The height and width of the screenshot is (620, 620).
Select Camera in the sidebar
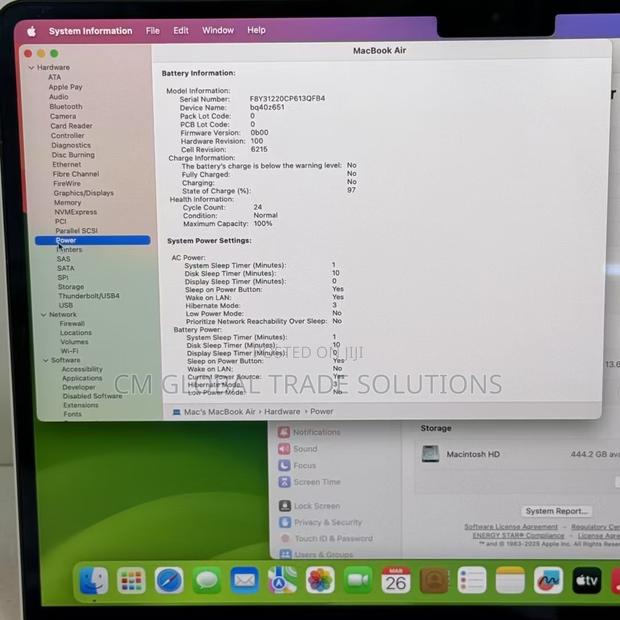coord(63,116)
